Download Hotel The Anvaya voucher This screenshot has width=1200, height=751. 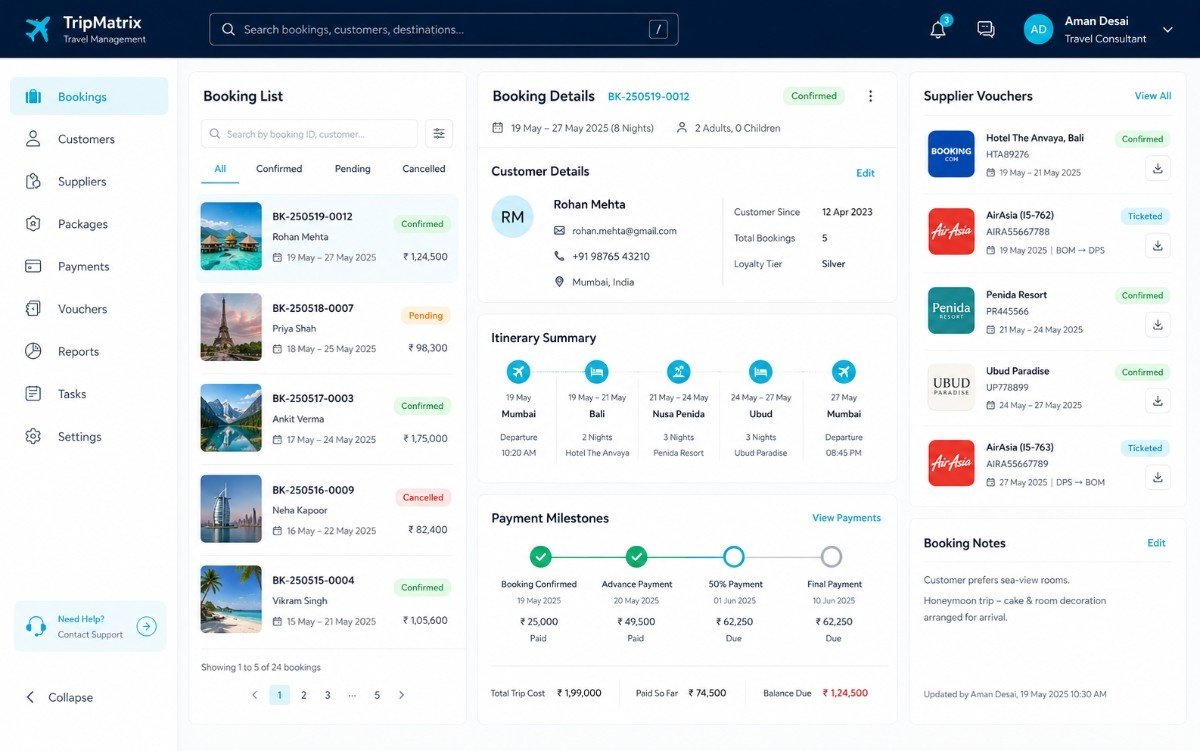[1158, 168]
